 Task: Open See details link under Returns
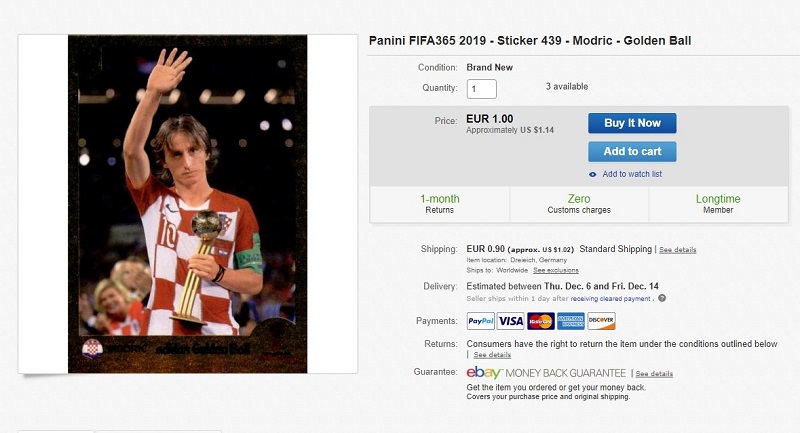pos(492,355)
